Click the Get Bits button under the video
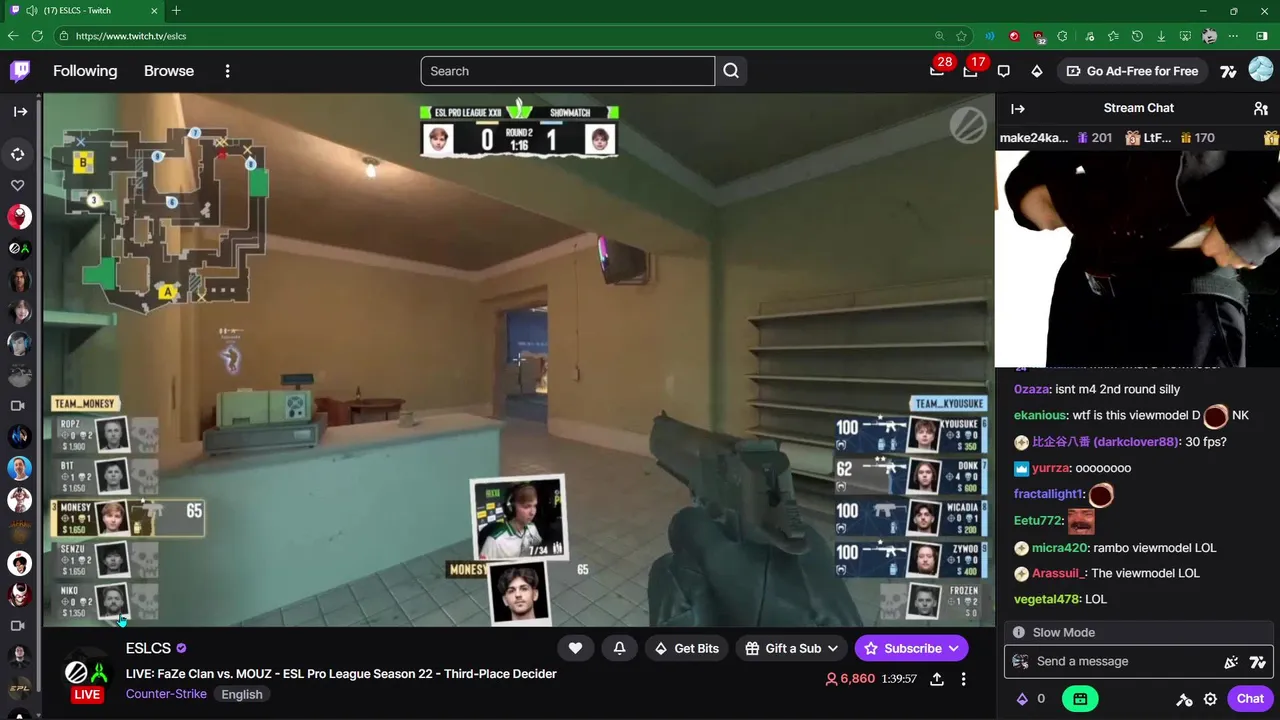The height and width of the screenshot is (720, 1280). coord(686,648)
